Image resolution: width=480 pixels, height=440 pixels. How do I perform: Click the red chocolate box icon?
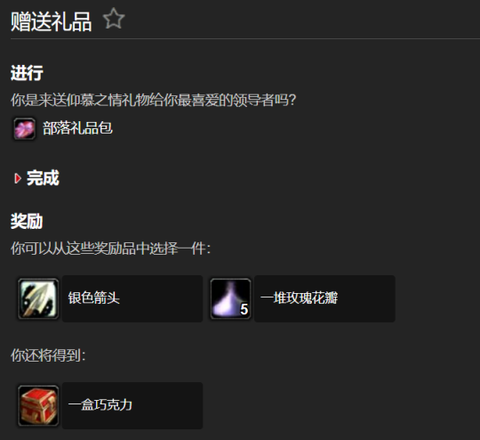coord(38,406)
